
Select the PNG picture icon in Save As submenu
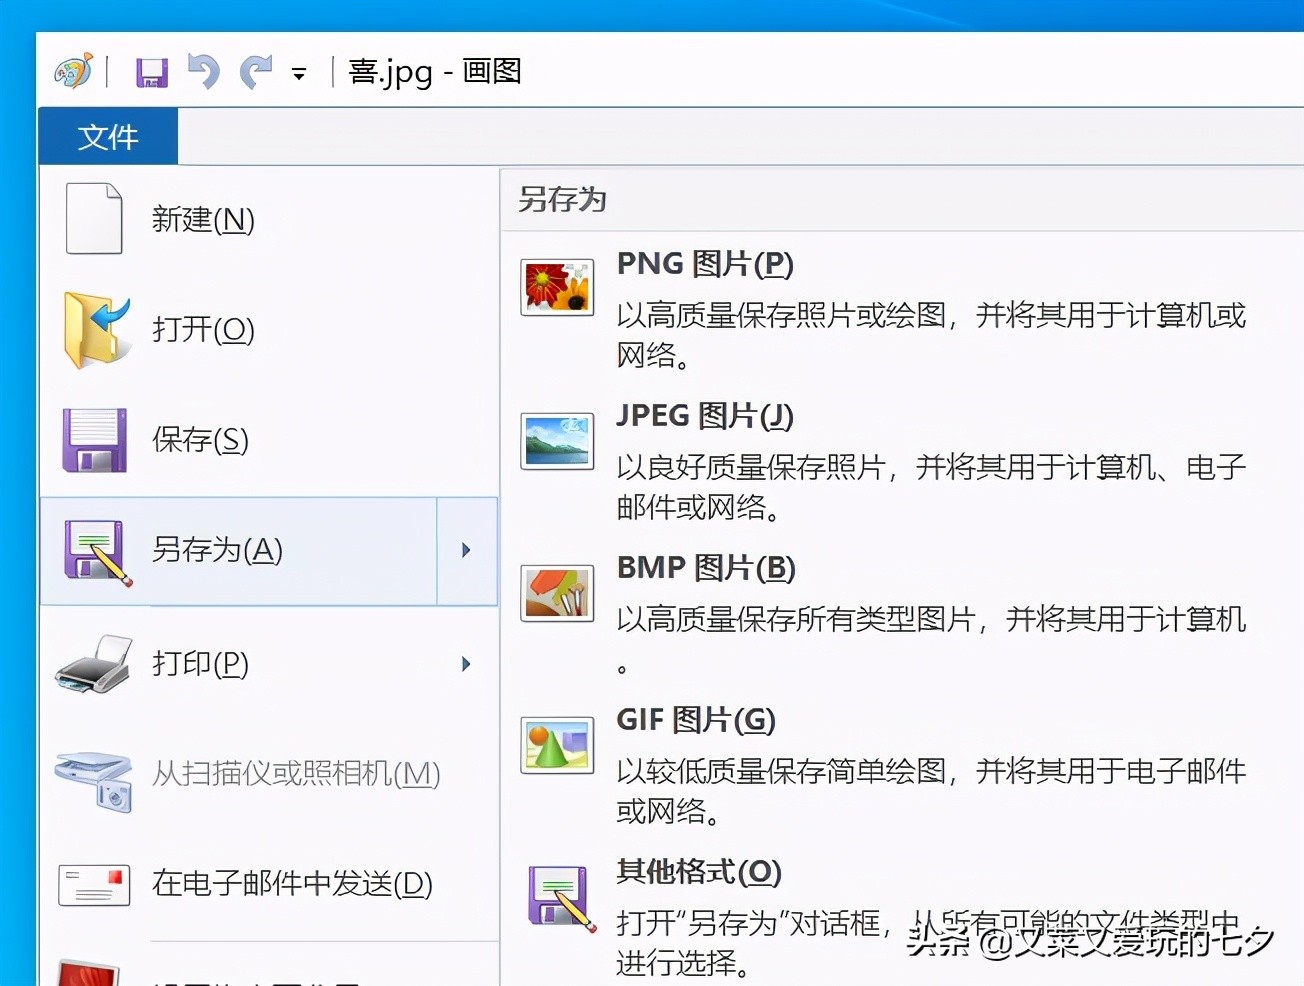[x=556, y=287]
